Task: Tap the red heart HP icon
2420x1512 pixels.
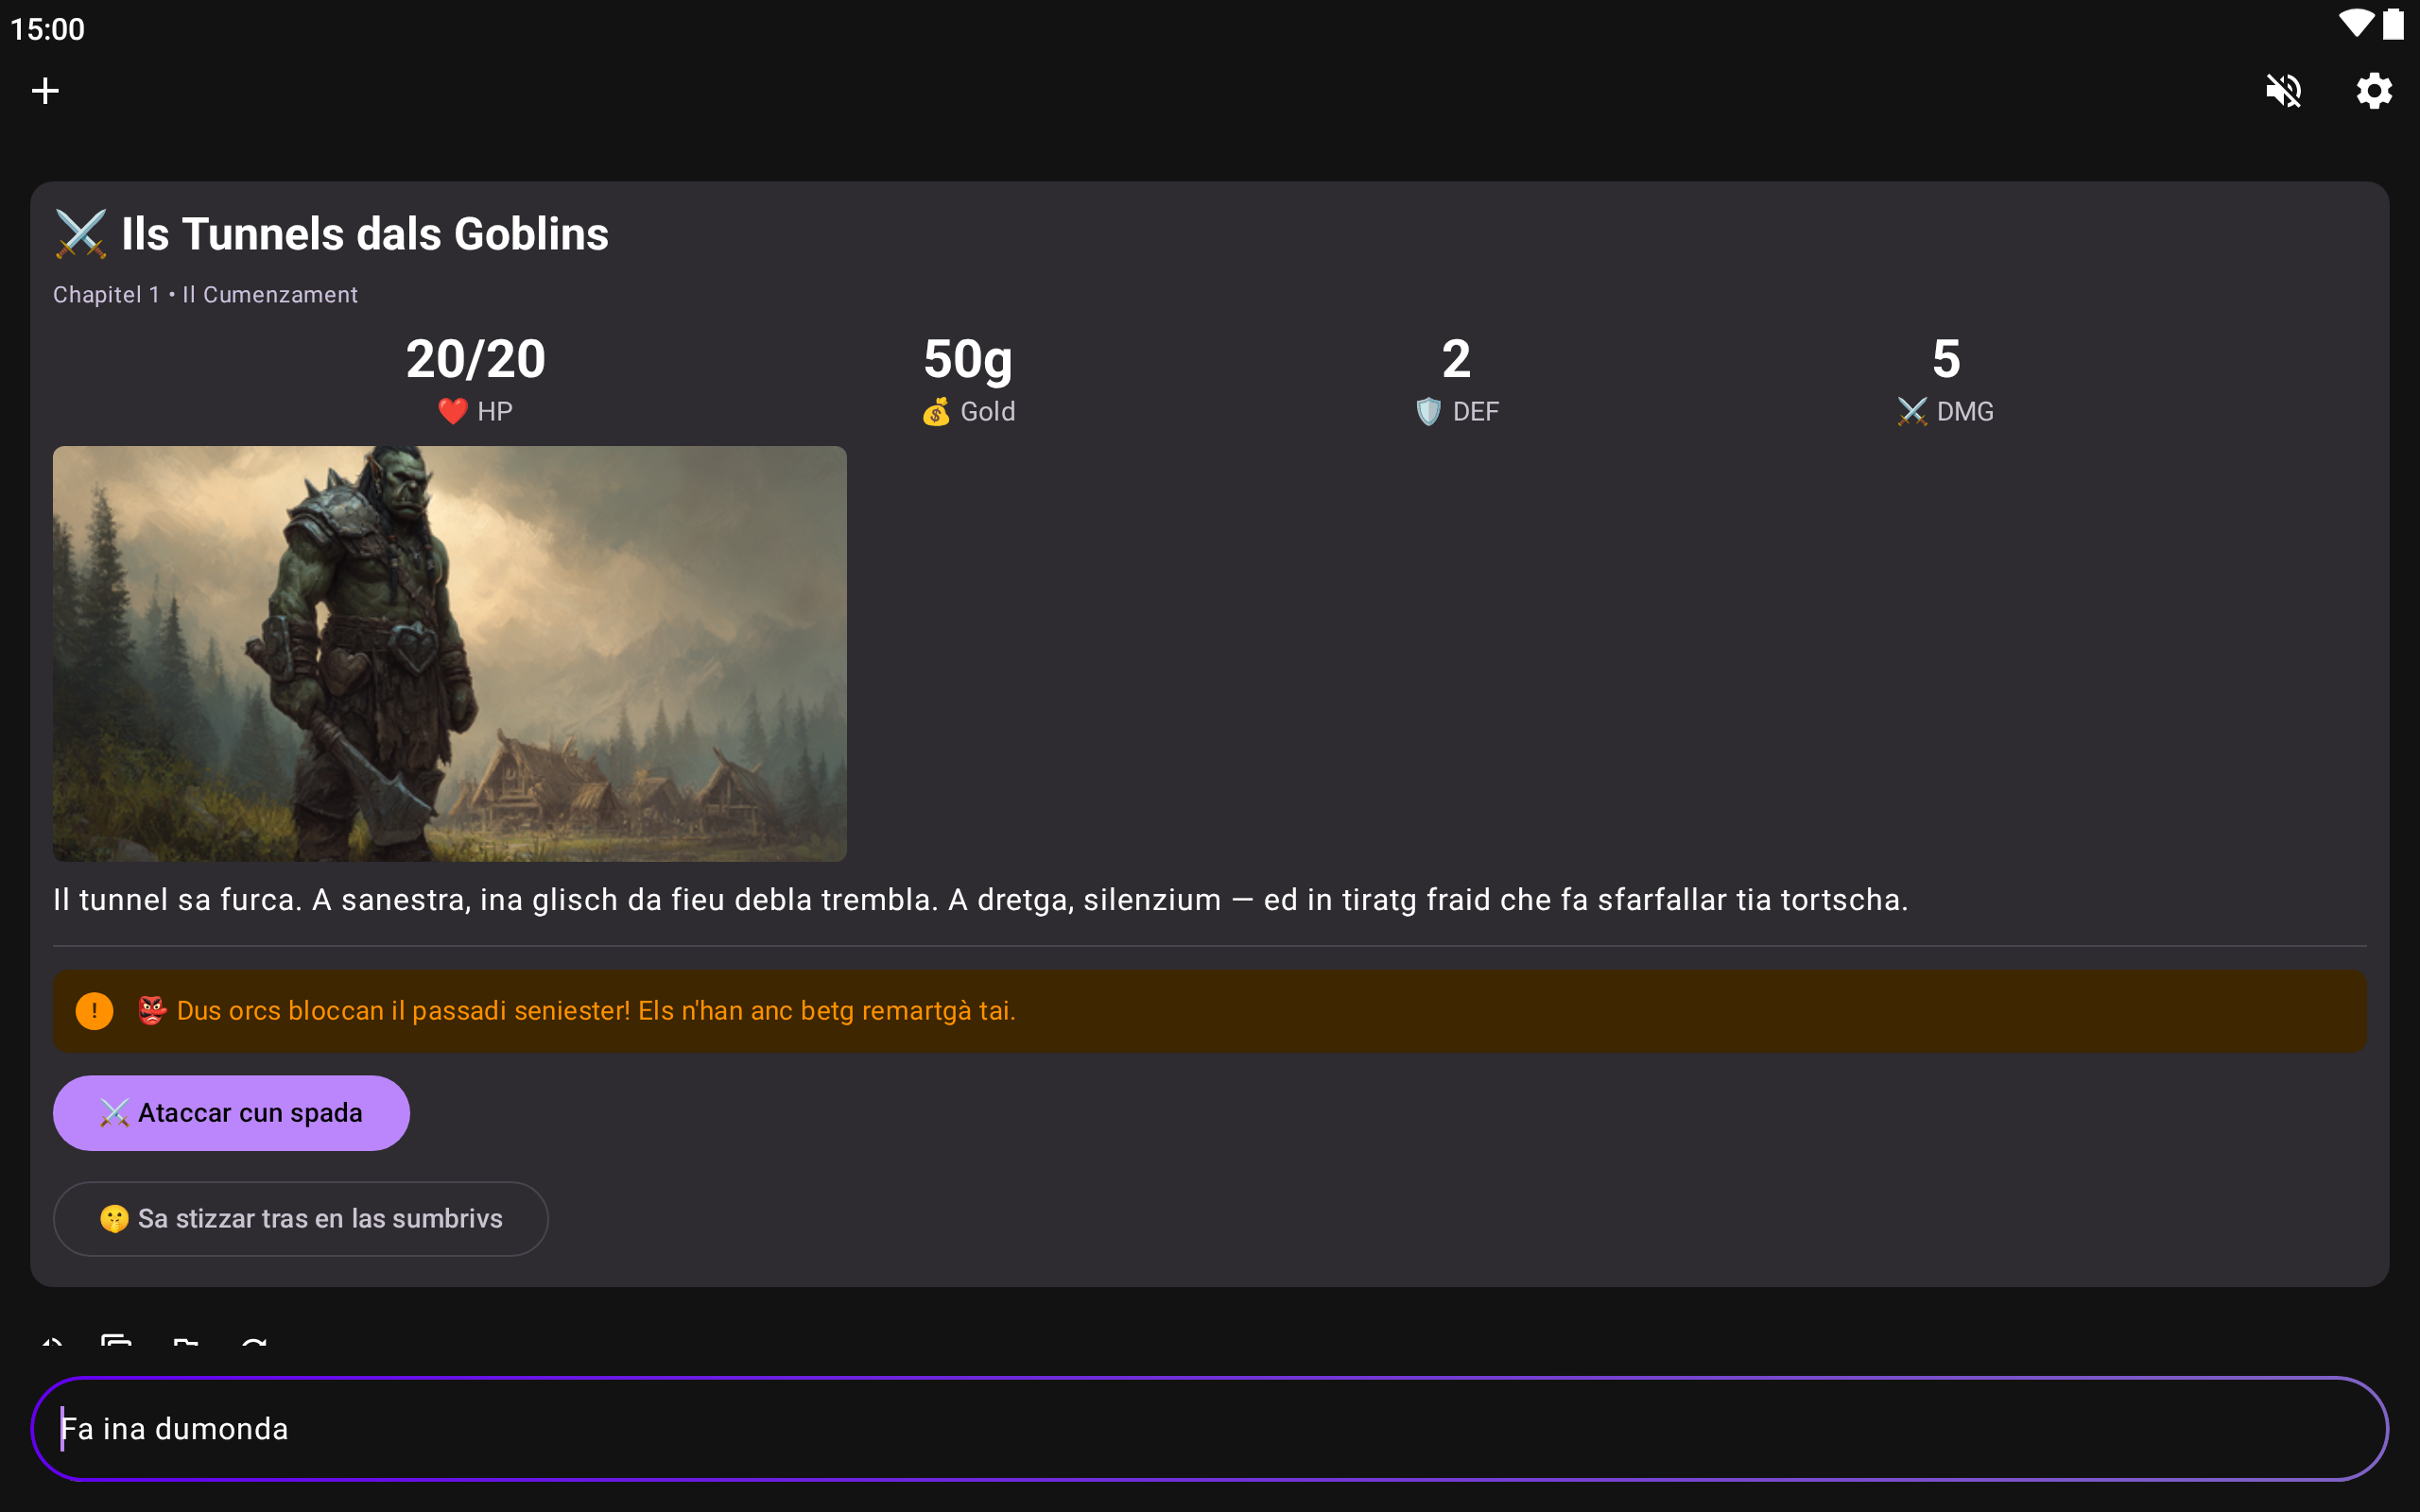Action: [453, 411]
